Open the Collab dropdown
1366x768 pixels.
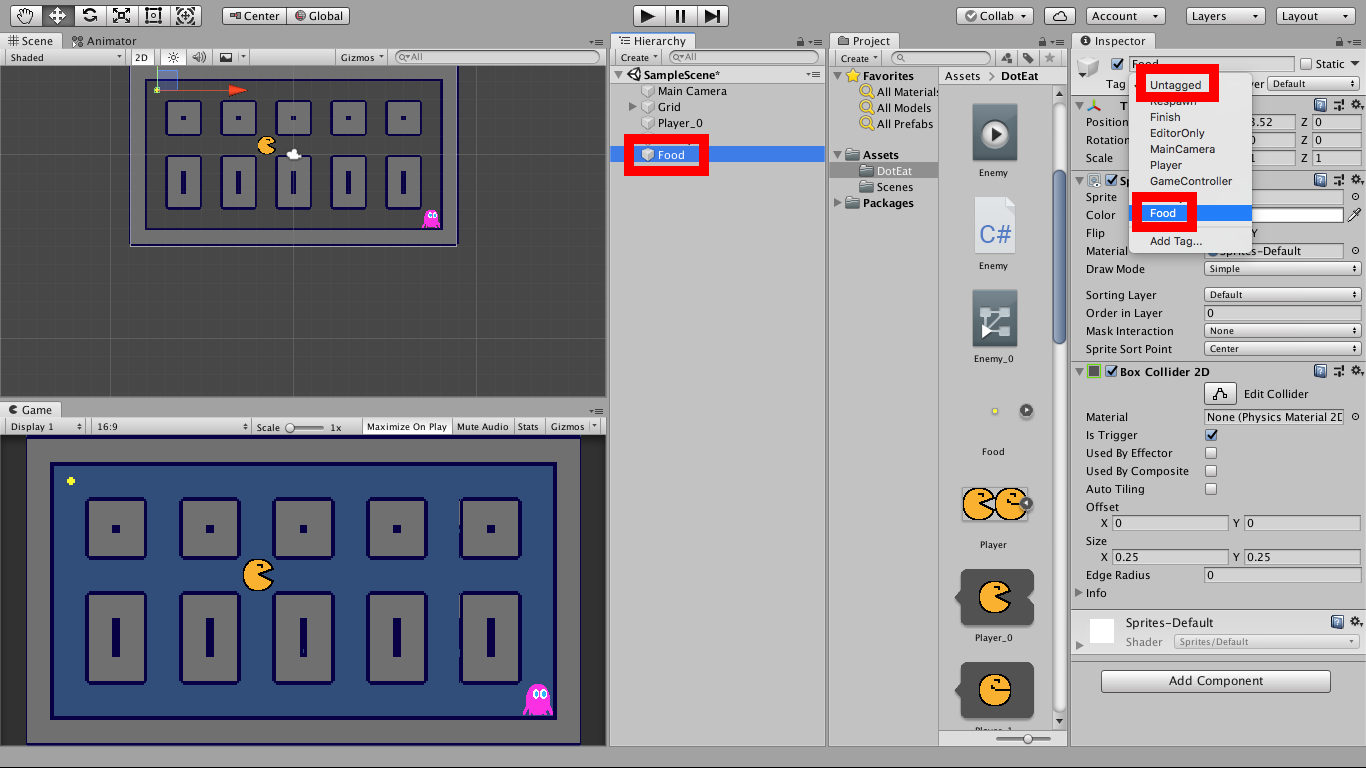click(x=995, y=16)
